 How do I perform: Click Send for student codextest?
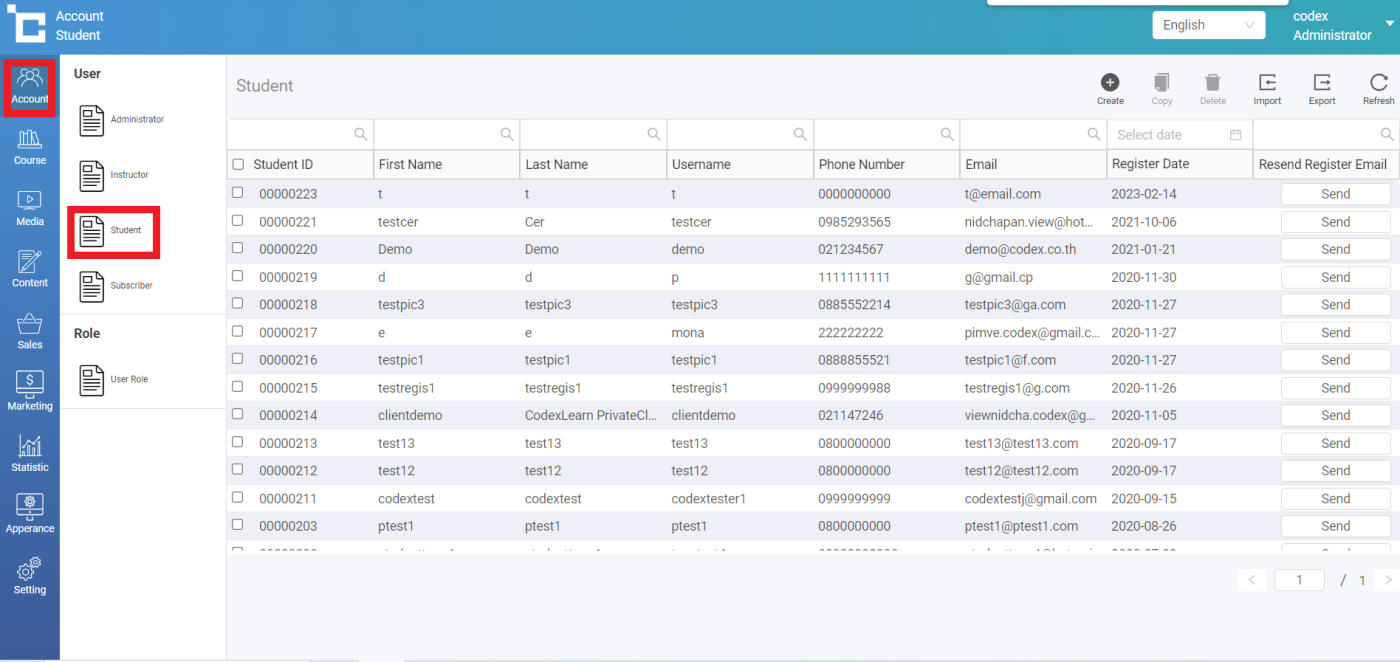pos(1335,498)
